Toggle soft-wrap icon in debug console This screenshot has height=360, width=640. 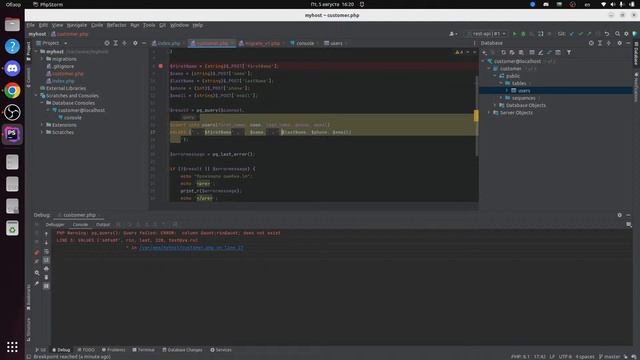coord(46,251)
